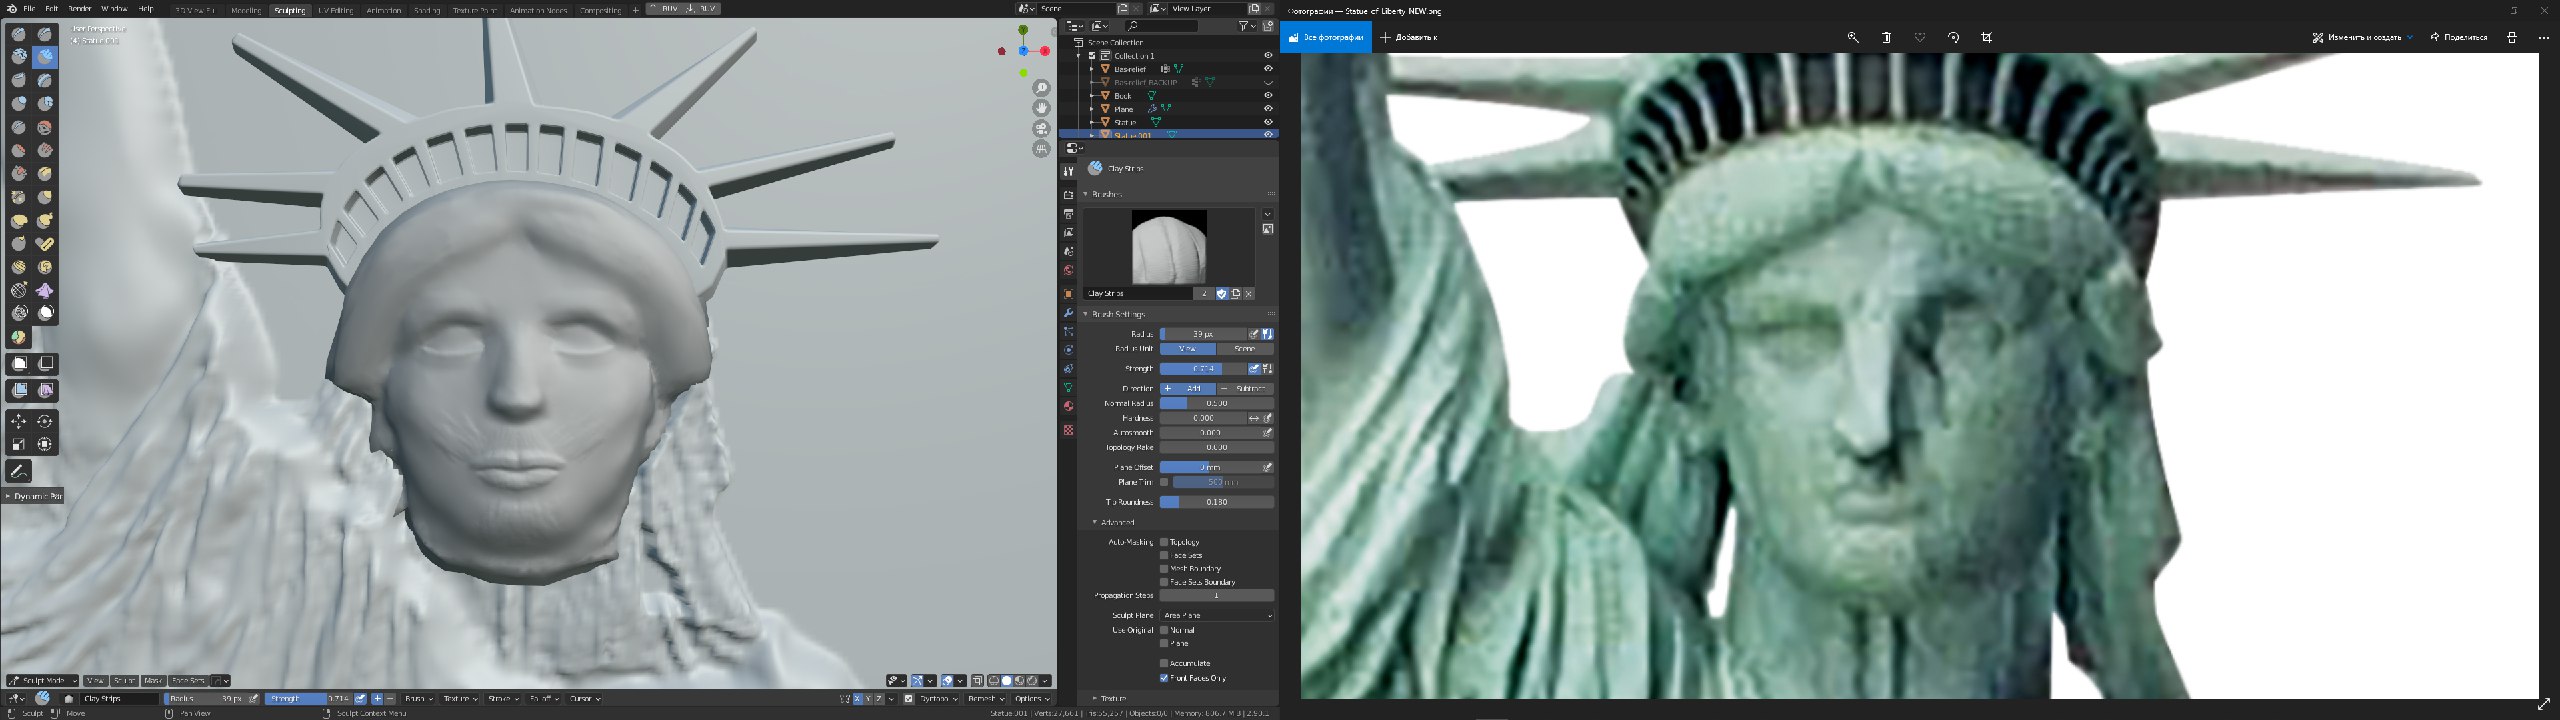The image size is (2560, 720).
Task: Pick the Box Mask tool
Action: pyautogui.click(x=19, y=364)
